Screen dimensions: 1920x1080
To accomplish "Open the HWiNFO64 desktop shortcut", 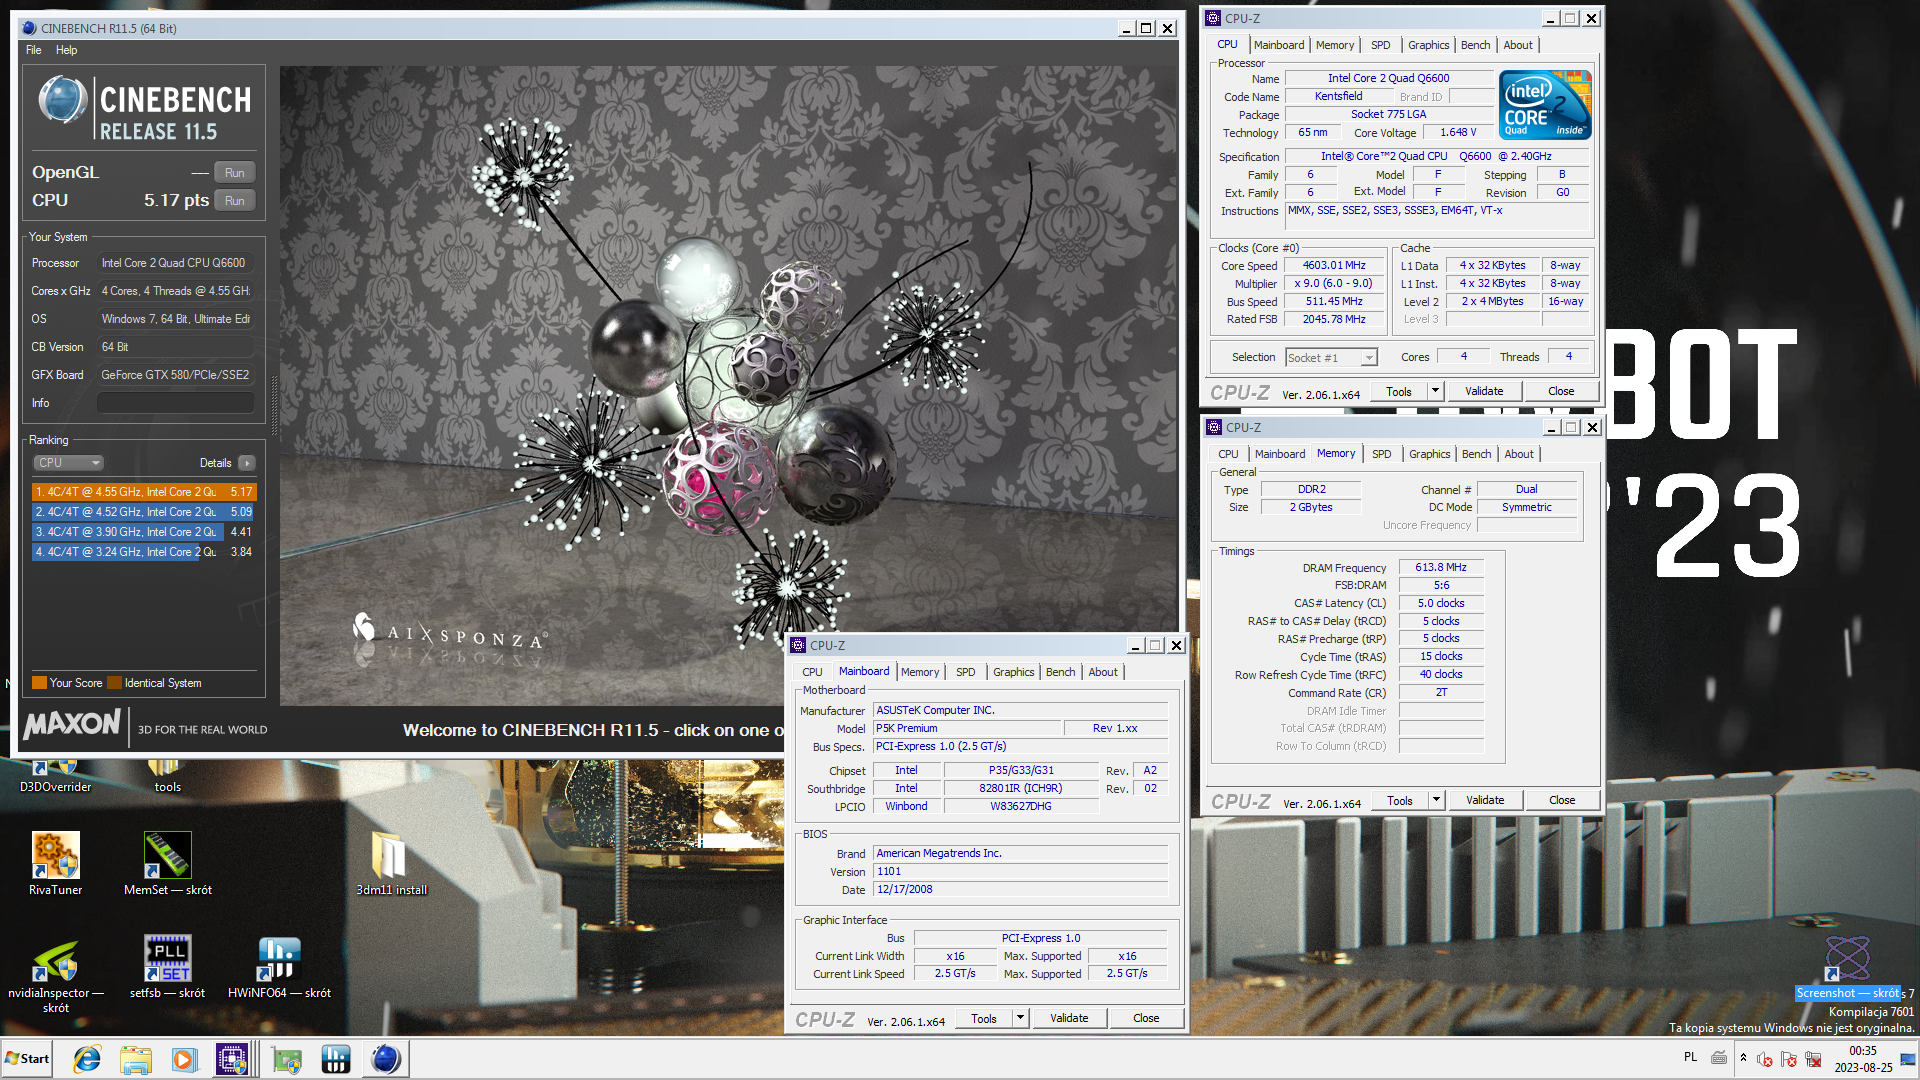I will [x=279, y=968].
